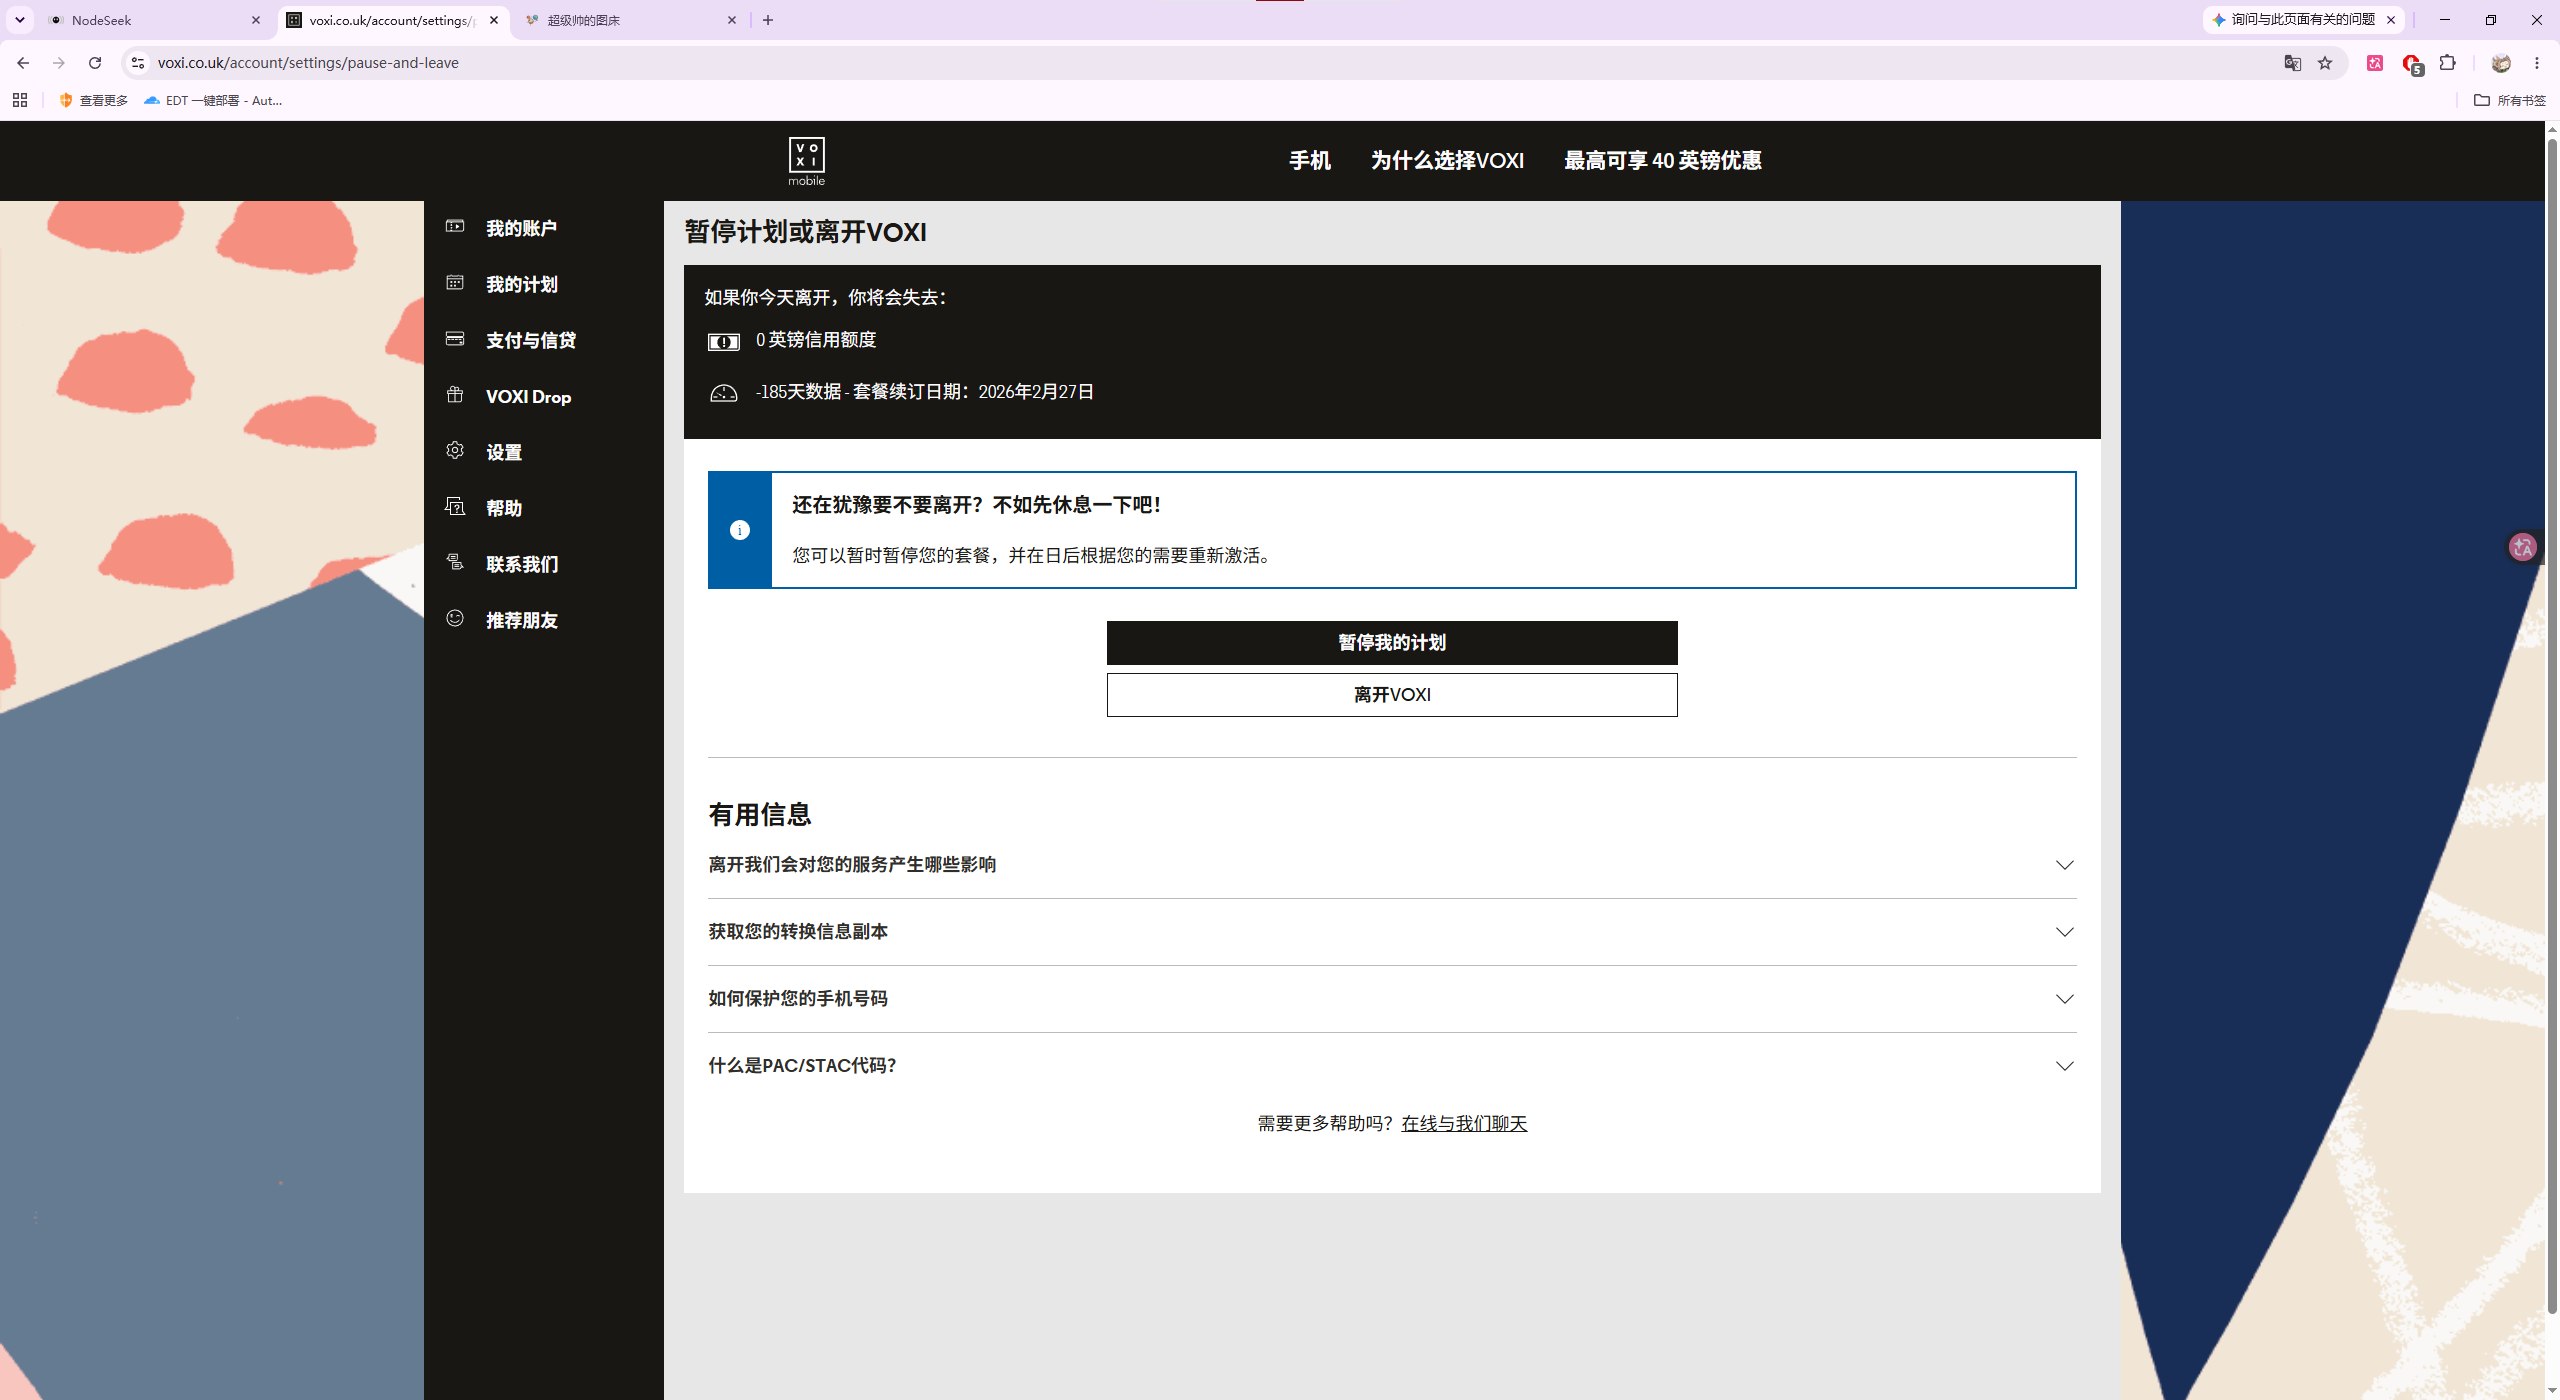Click the browser forward arrow
Viewport: 2560px width, 1400px height.
[59, 63]
